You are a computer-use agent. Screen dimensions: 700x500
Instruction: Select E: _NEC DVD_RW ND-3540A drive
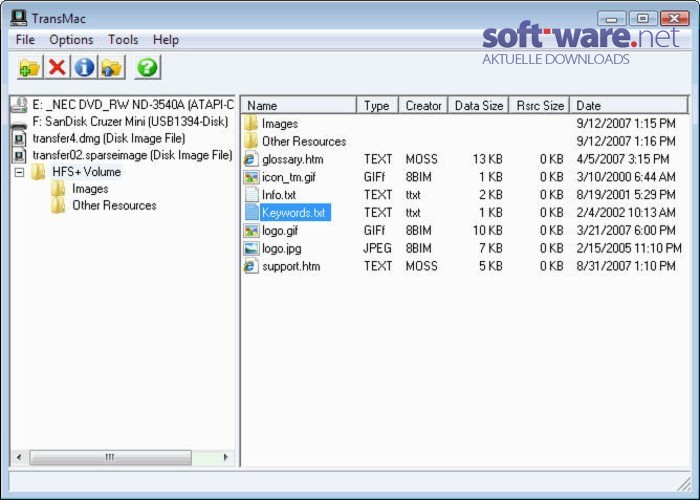pyautogui.click(x=133, y=105)
